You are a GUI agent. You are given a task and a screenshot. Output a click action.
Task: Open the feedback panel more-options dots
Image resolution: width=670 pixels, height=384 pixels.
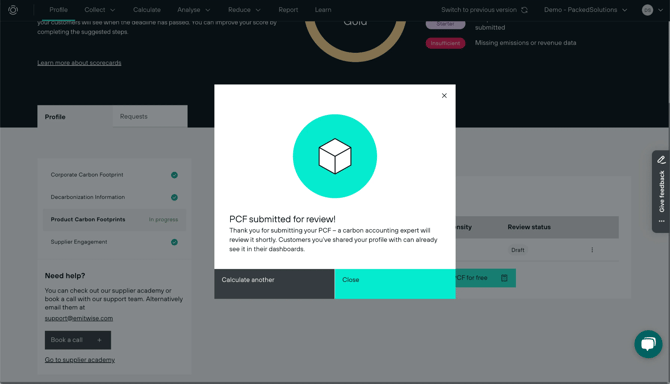(x=661, y=221)
